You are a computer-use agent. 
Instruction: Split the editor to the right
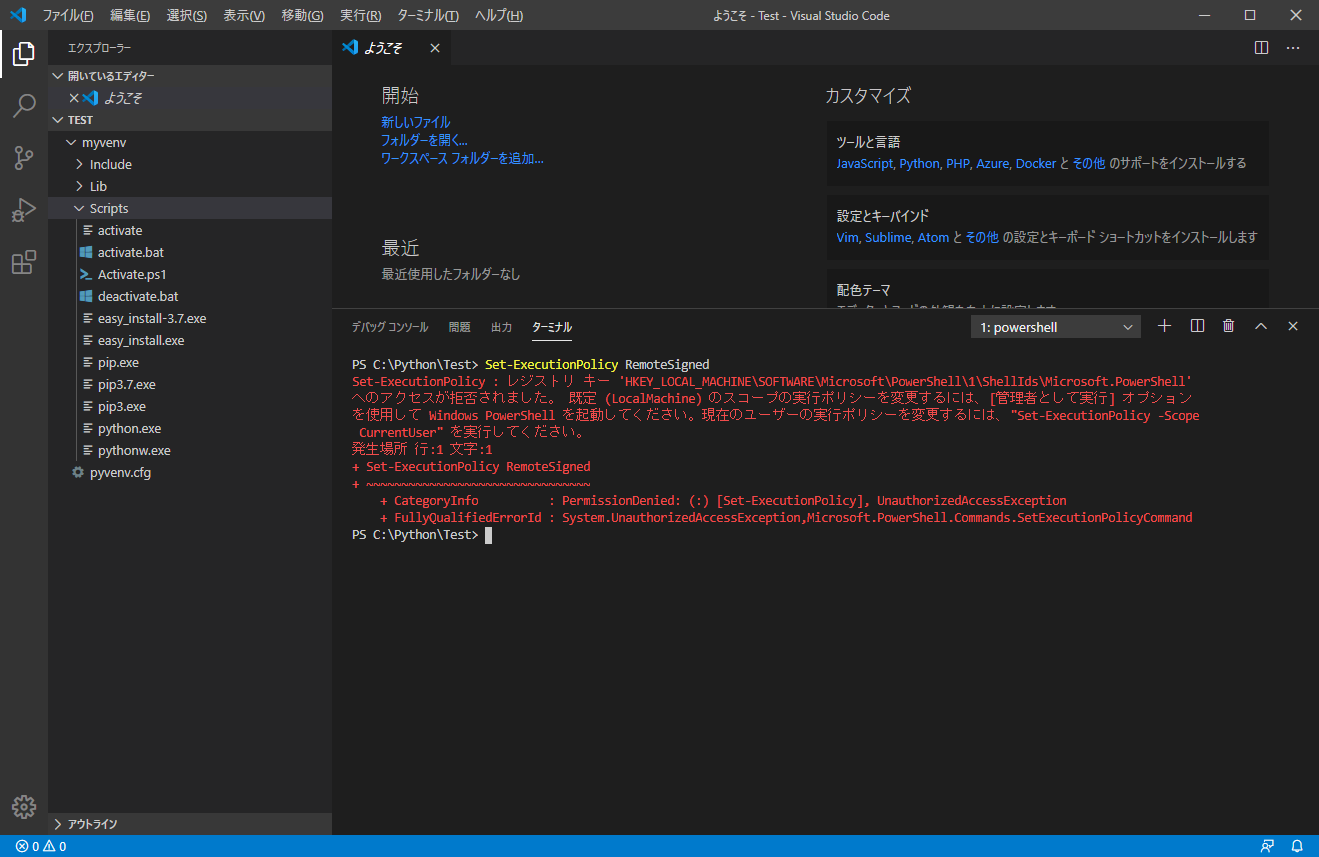1261,47
